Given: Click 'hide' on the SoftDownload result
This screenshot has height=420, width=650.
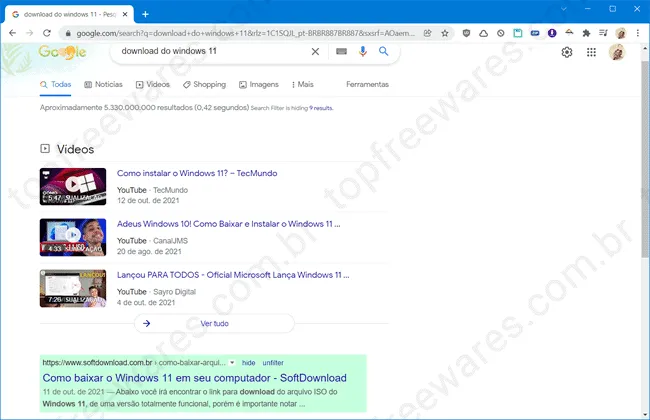Looking at the screenshot, I should coord(248,363).
